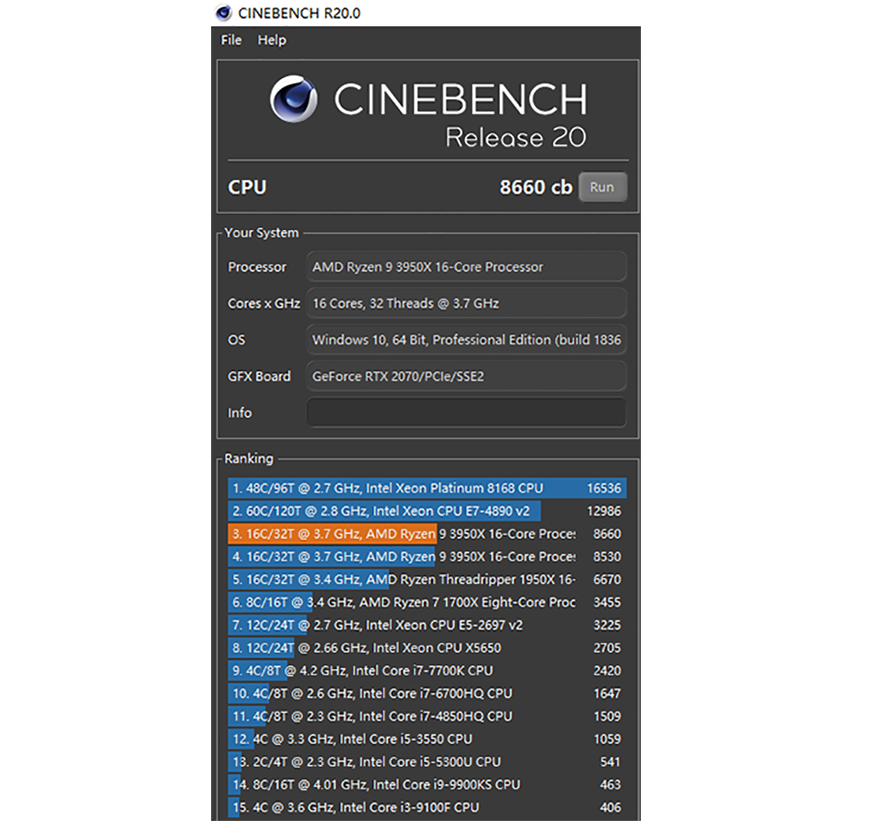Click the 16536 score in the ranking
The image size is (890, 821).
(604, 488)
